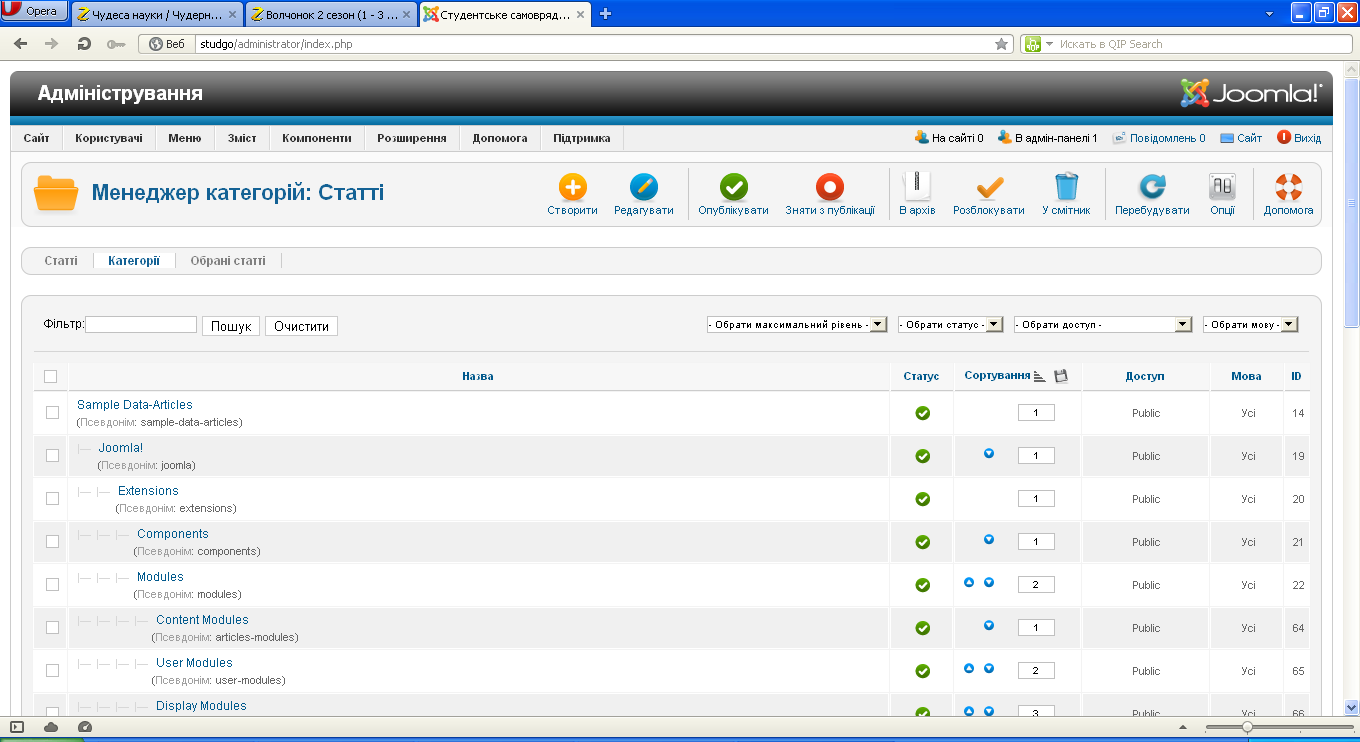Toggle published status of Sample Data-Articles
The height and width of the screenshot is (742, 1360).
click(x=922, y=413)
